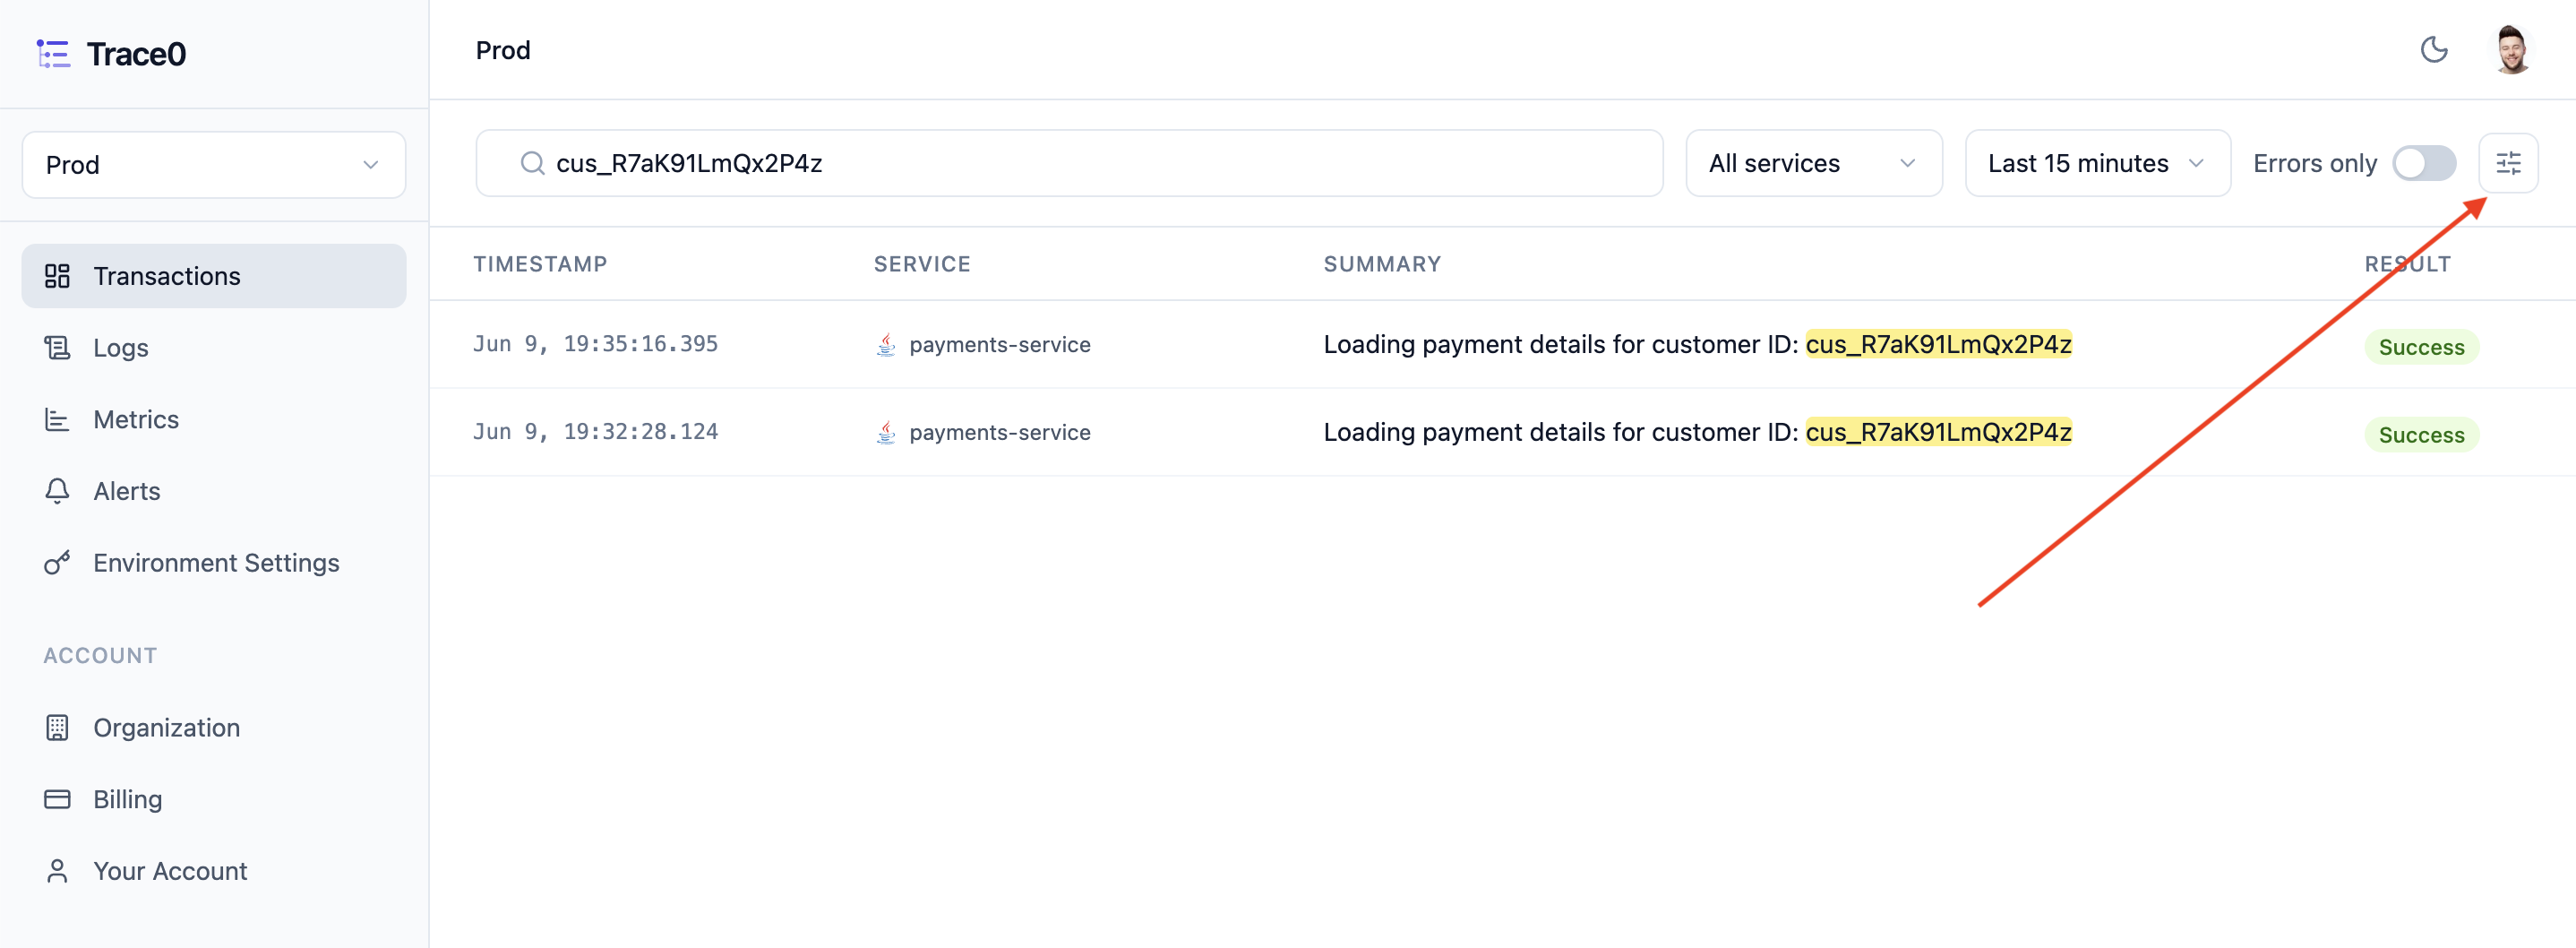Select timestamp Jun 9, 19:35:16.395
The width and height of the screenshot is (2576, 948).
pos(595,344)
